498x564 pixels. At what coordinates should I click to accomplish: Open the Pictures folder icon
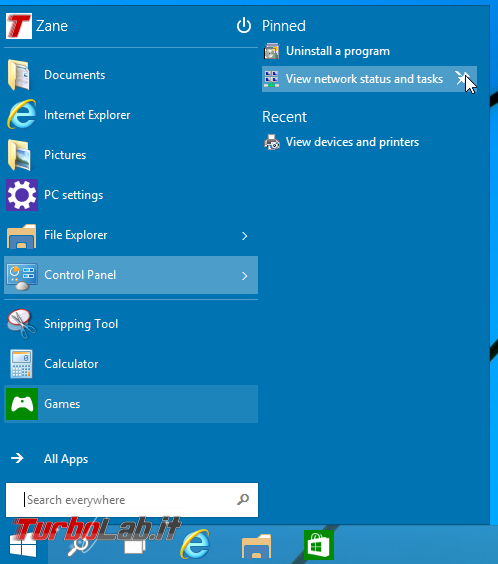19,155
